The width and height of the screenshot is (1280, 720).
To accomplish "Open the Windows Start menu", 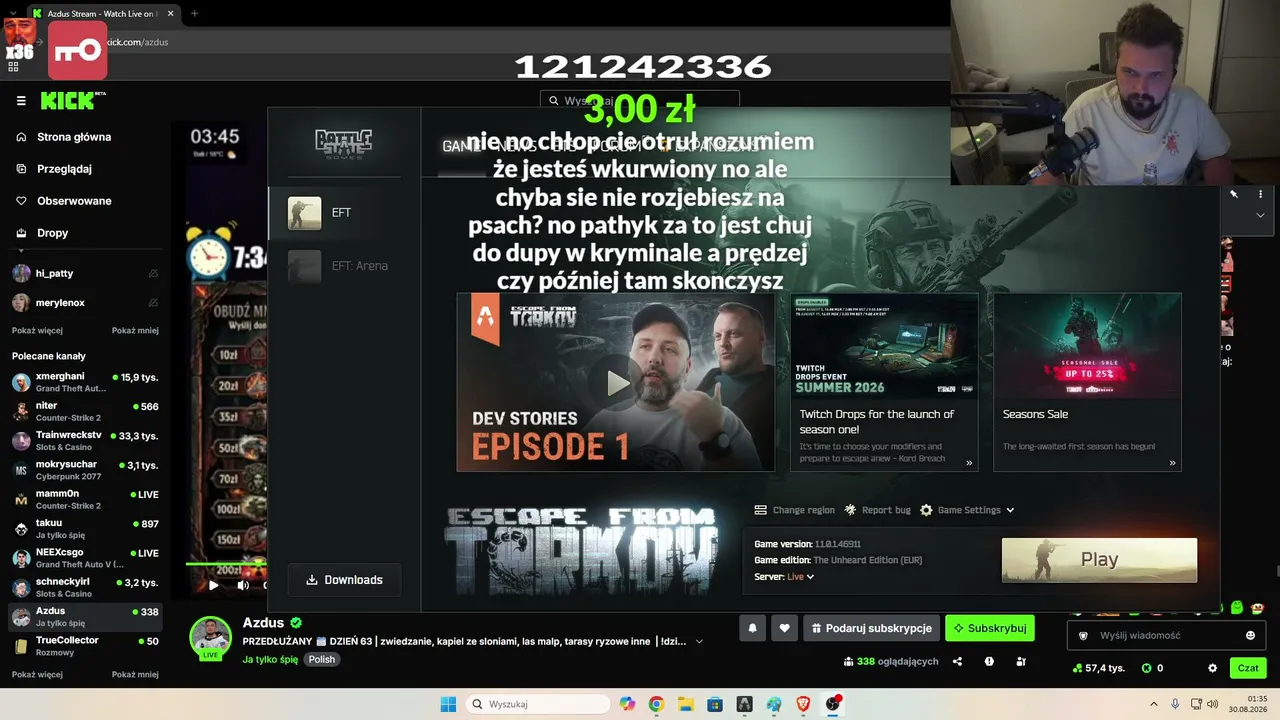I will pyautogui.click(x=448, y=704).
